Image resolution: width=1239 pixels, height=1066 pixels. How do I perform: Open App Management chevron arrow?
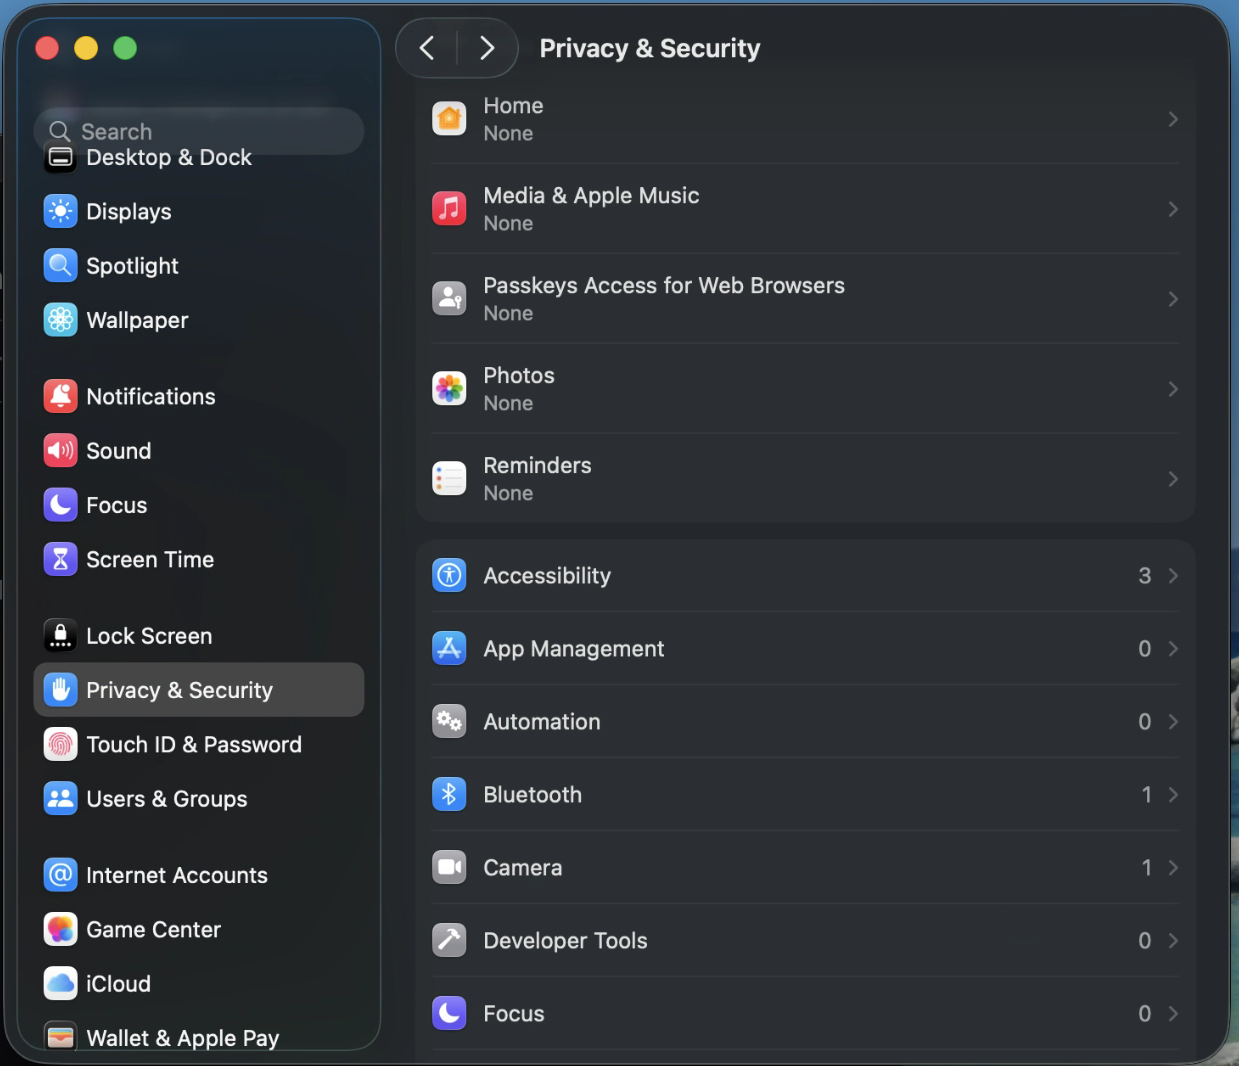(x=1172, y=648)
